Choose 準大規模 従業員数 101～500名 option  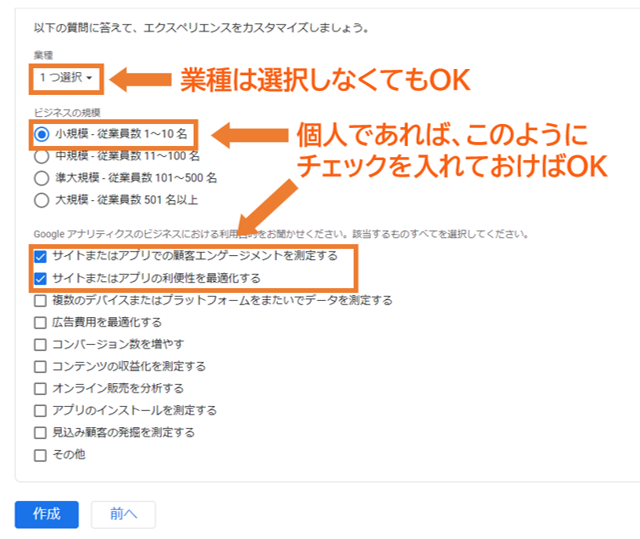tap(42, 177)
